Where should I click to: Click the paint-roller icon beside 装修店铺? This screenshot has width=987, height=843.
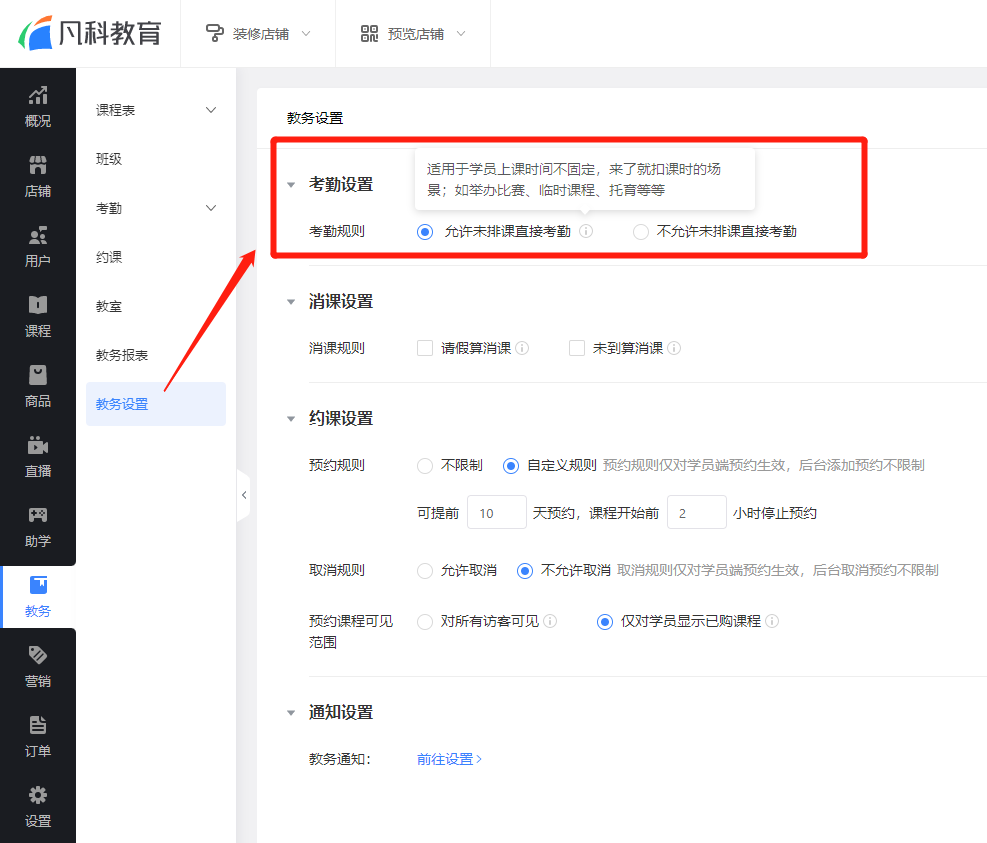(x=215, y=33)
